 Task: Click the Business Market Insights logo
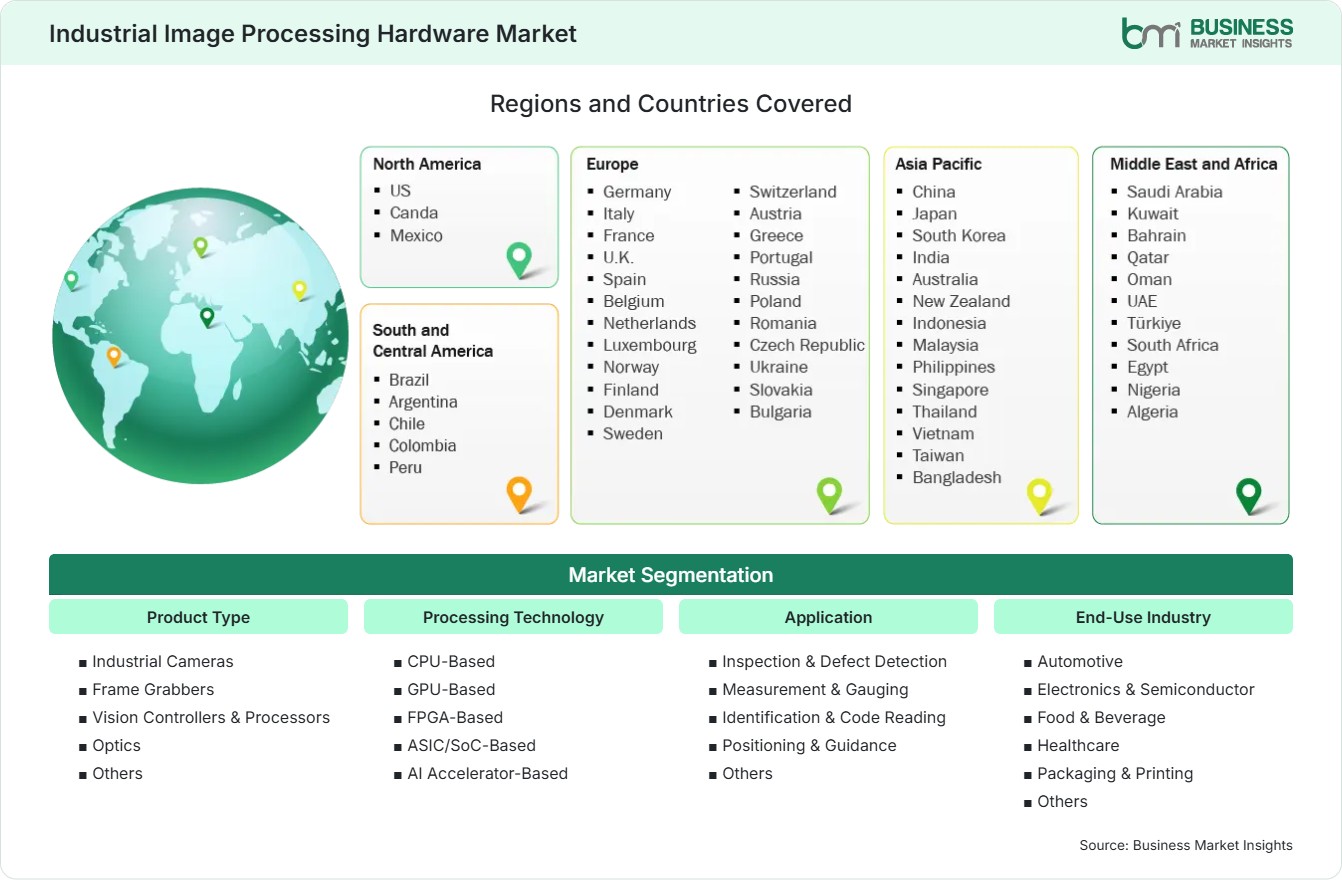(x=1206, y=32)
